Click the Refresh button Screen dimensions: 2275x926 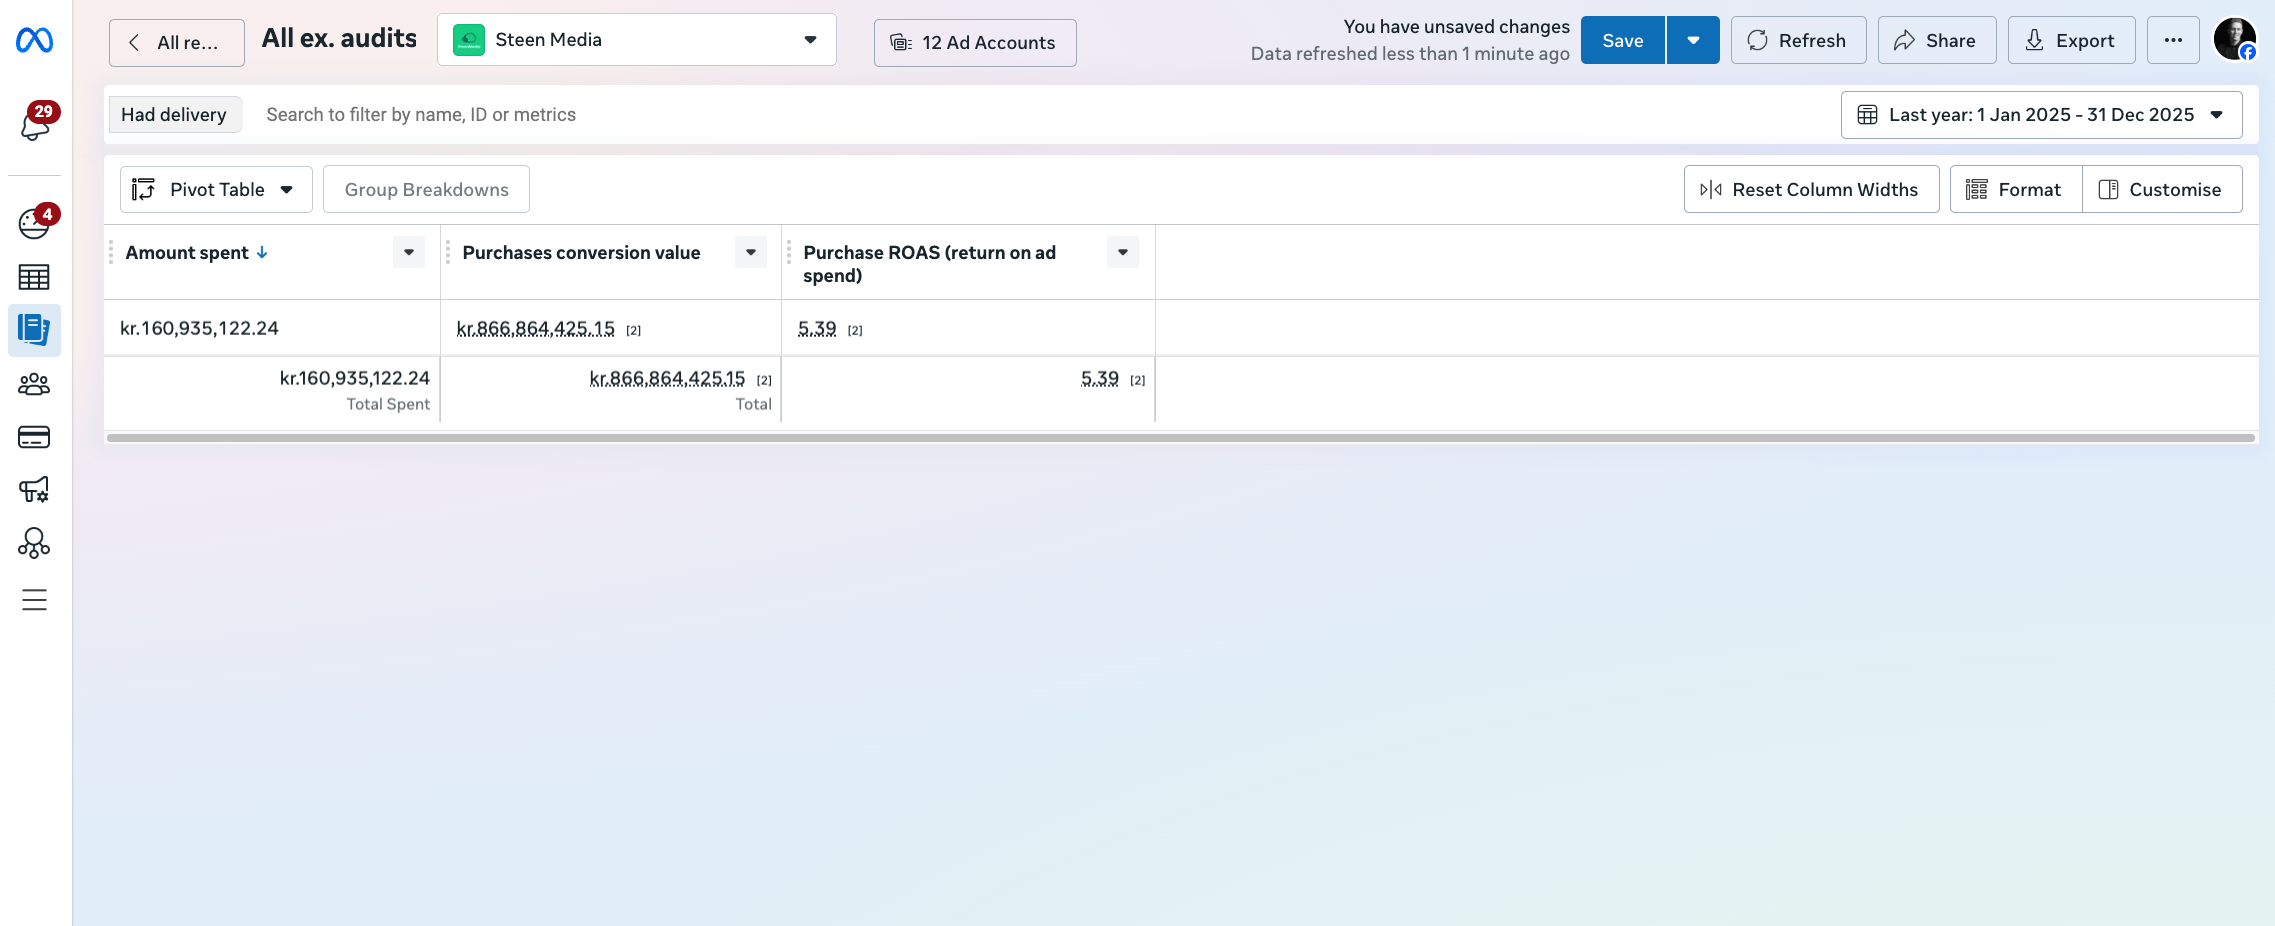[x=1797, y=41]
